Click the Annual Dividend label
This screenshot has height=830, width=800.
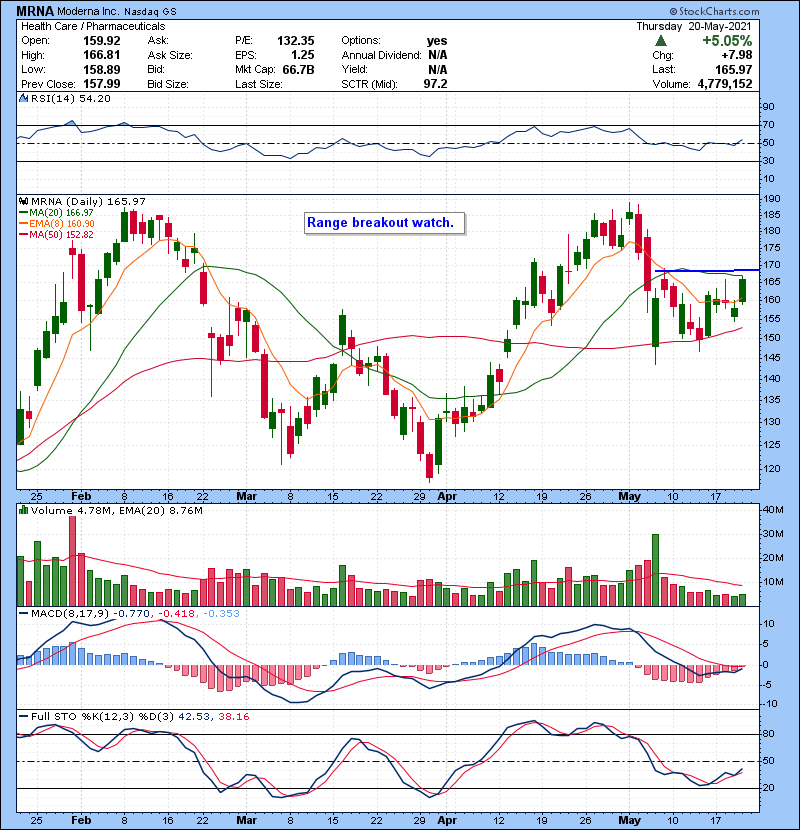[381, 55]
